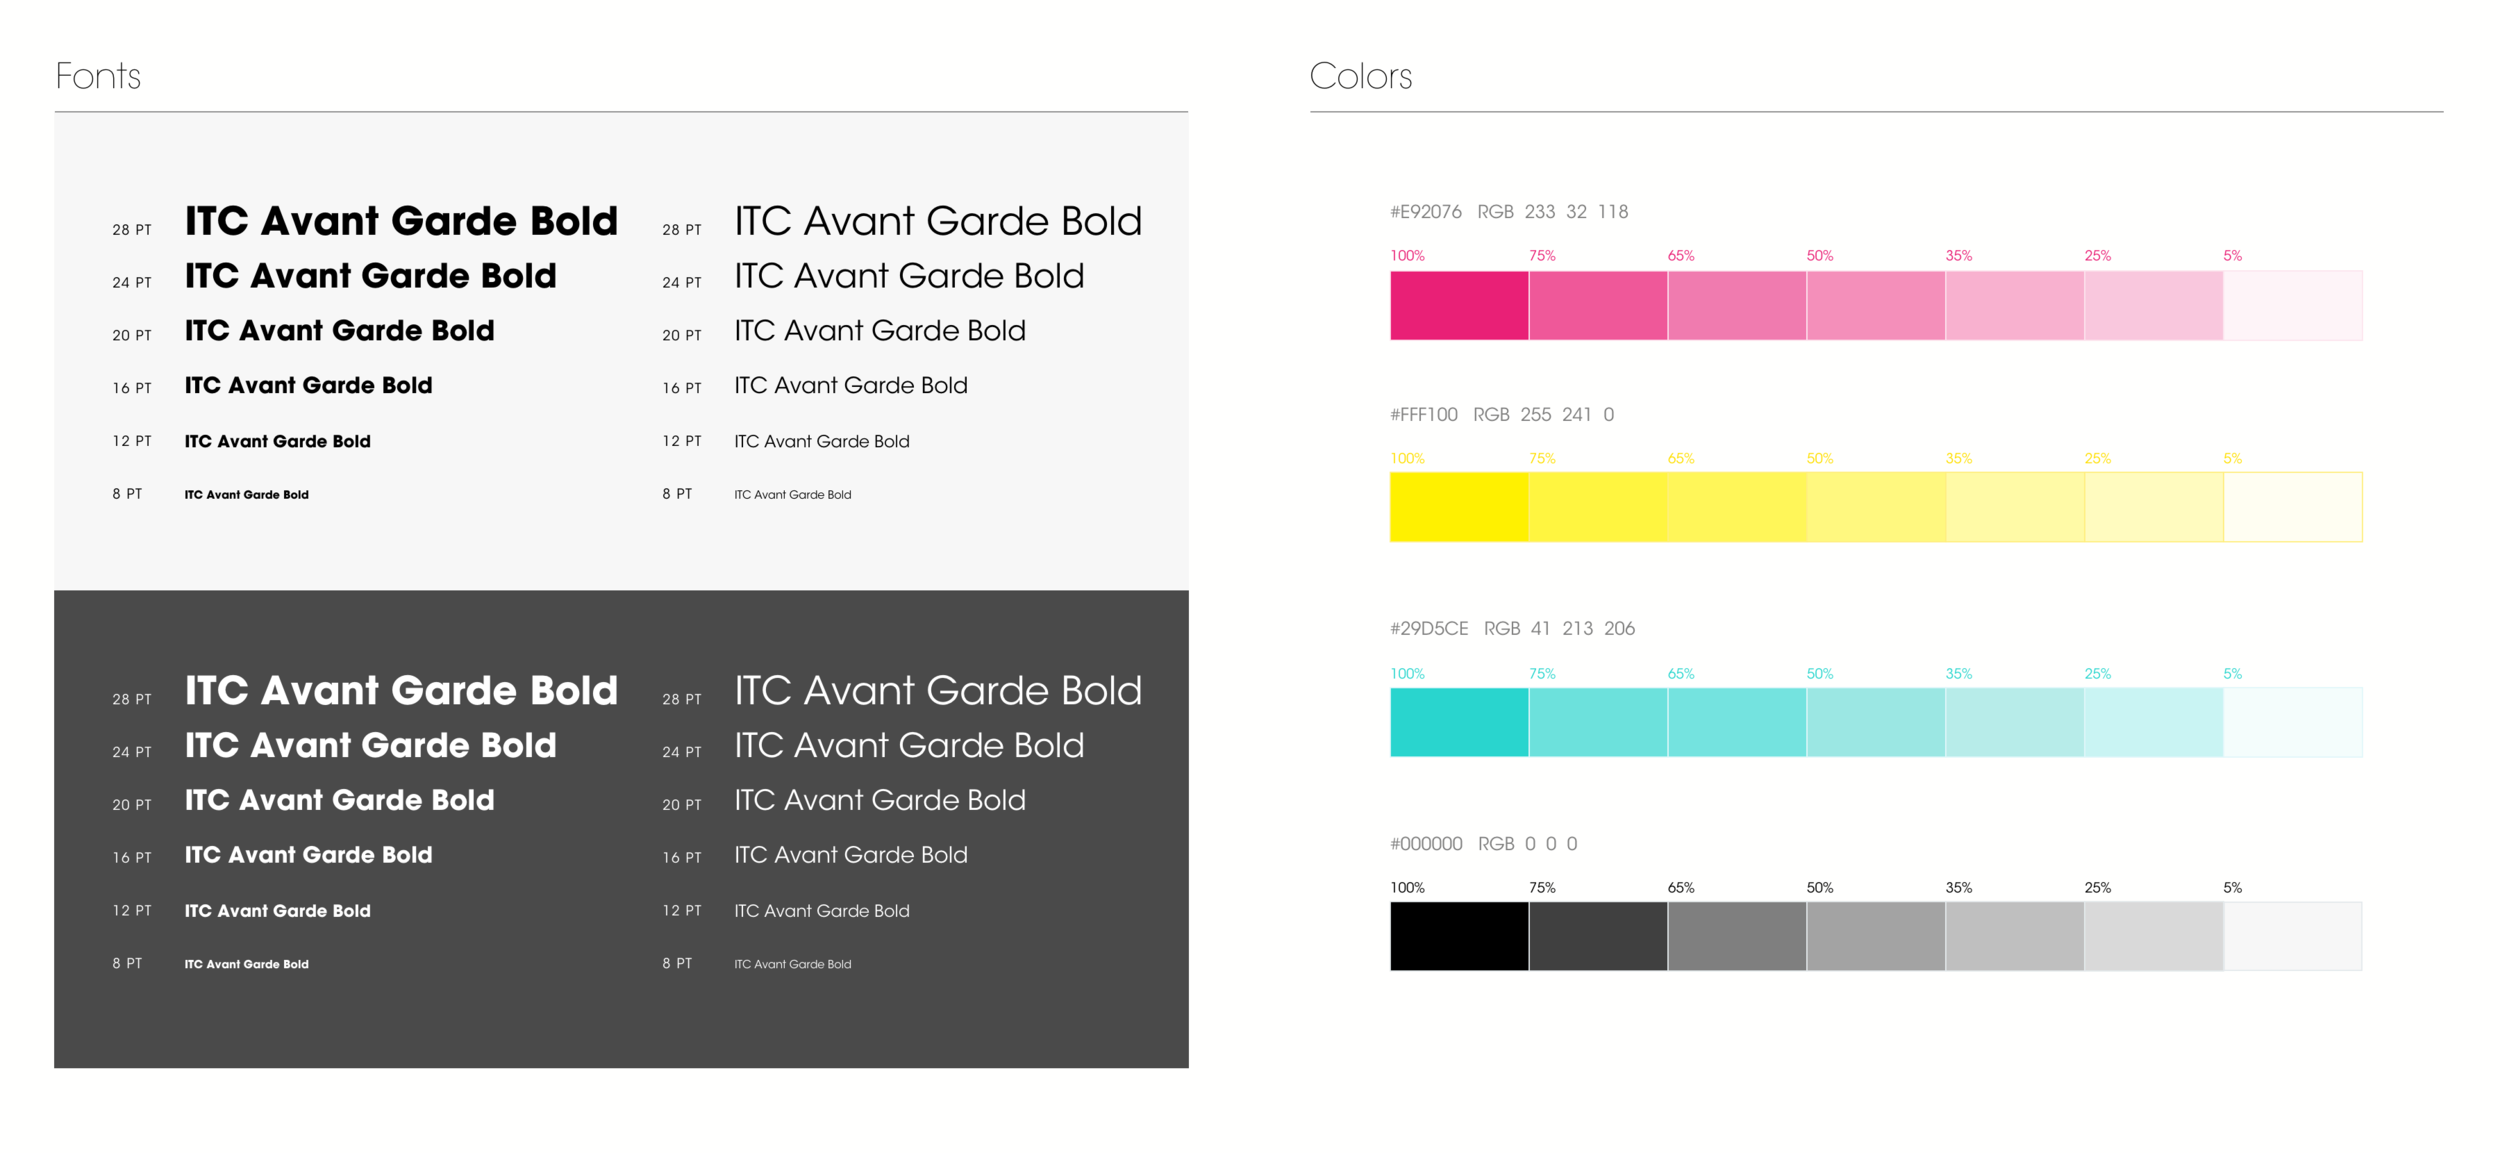Screen dimensions: 2500x1153
Task: Click the 100% black swatch
Action: [1459, 936]
